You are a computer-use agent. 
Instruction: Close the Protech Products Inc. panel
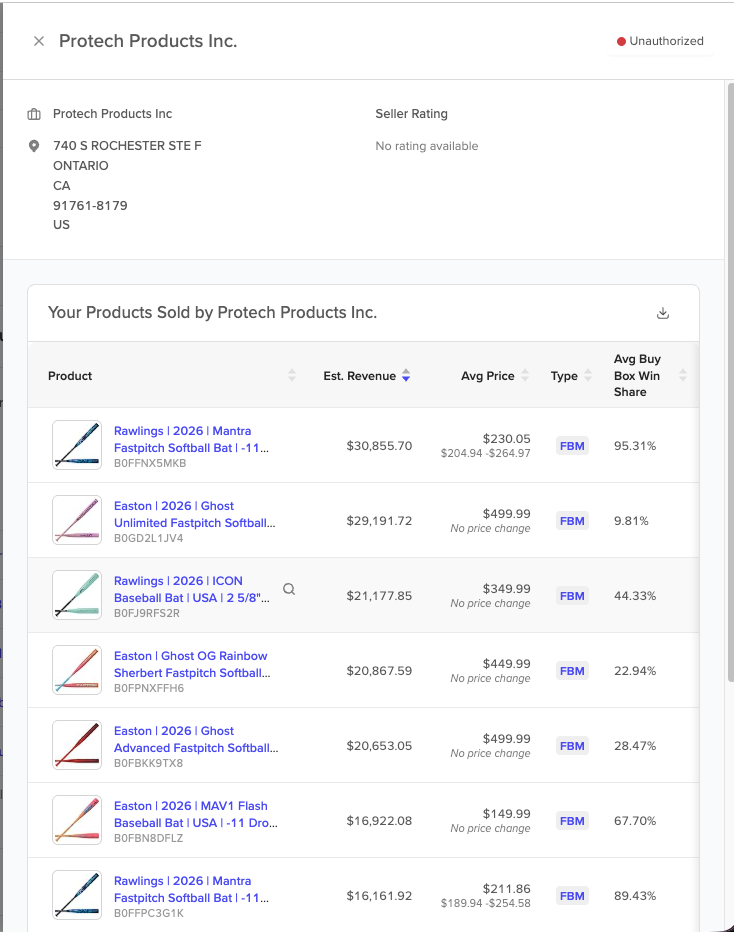pos(39,41)
